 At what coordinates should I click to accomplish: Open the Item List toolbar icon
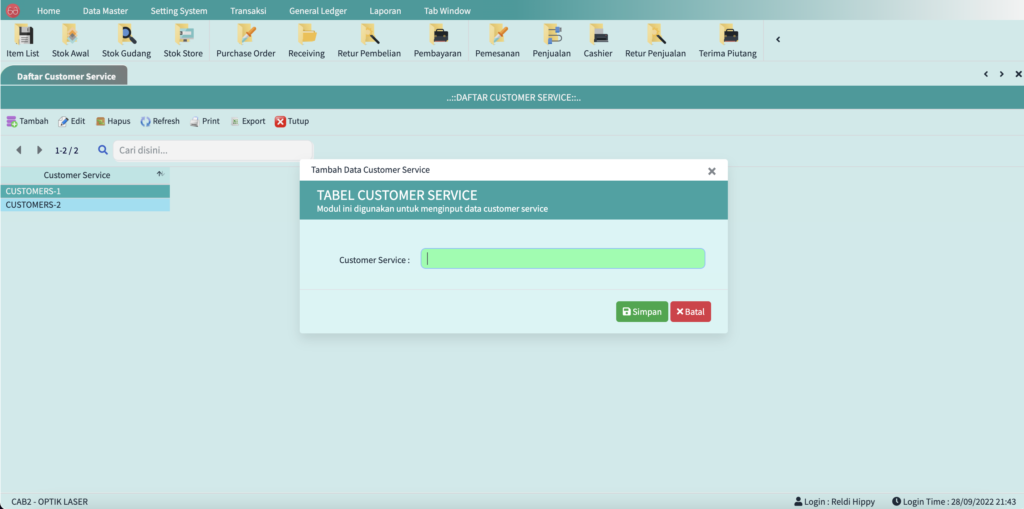[x=22, y=41]
